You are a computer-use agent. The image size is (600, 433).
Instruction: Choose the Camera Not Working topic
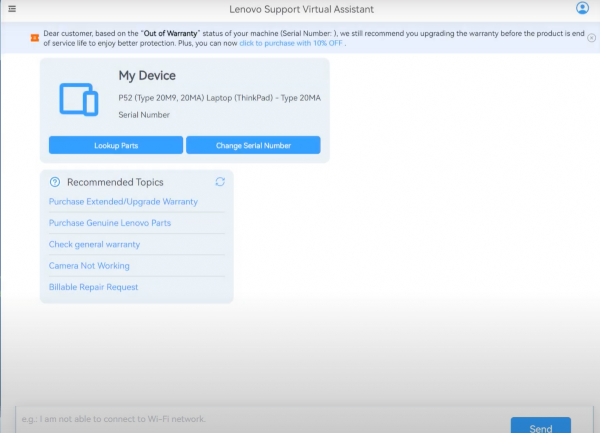pyautogui.click(x=89, y=266)
